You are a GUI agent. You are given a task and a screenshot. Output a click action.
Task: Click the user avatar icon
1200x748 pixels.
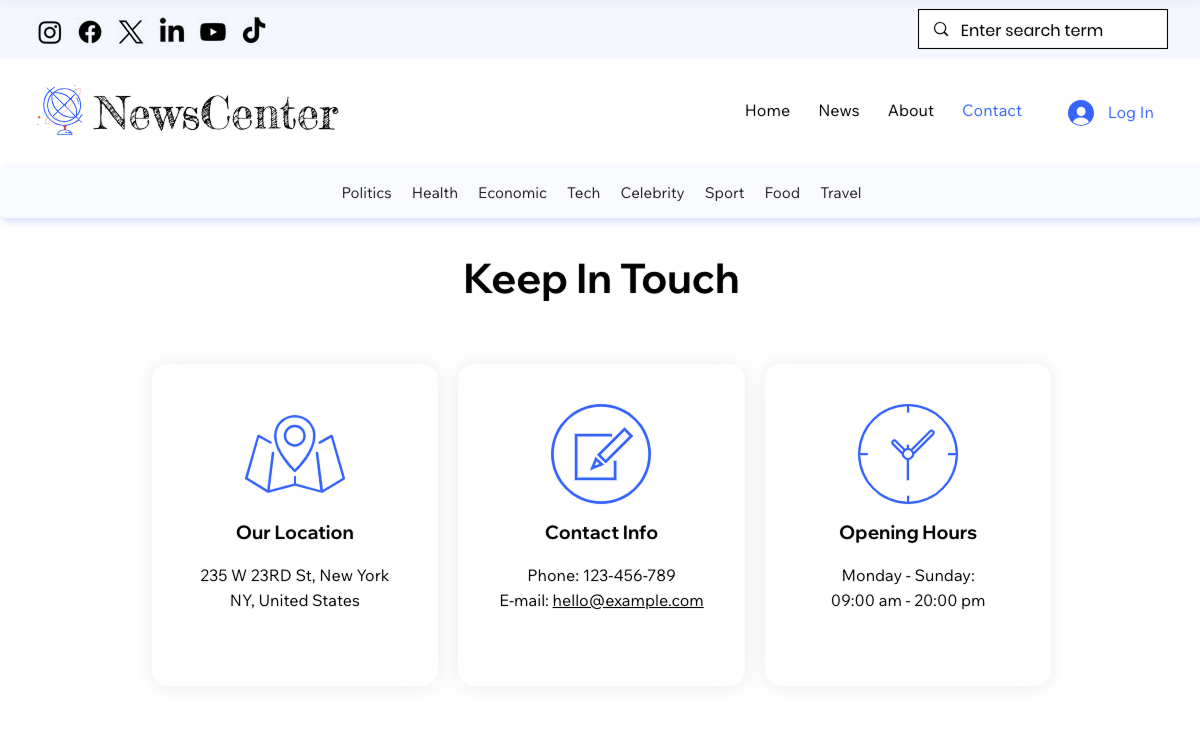coord(1081,113)
